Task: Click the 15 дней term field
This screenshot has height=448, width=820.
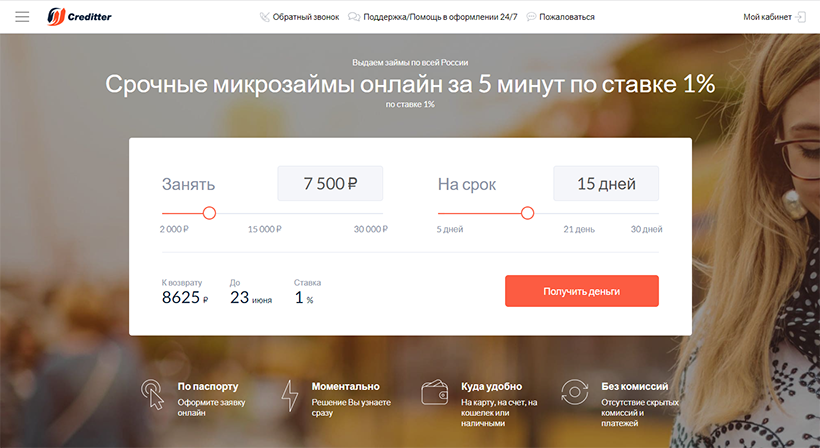Action: pyautogui.click(x=606, y=183)
